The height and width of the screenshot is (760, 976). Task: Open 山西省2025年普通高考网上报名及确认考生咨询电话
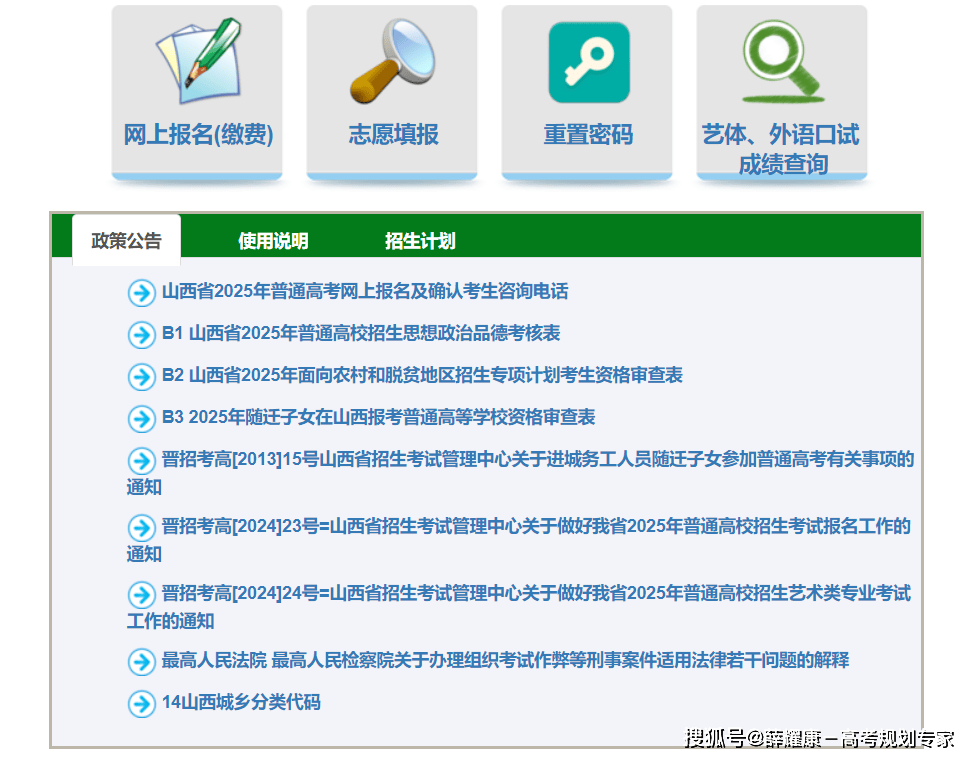coord(365,291)
